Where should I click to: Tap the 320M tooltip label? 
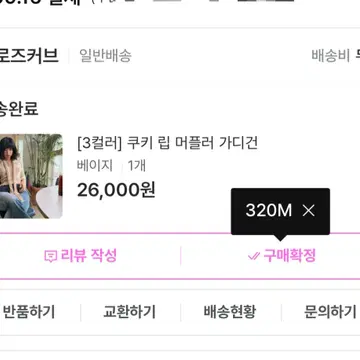268,211
